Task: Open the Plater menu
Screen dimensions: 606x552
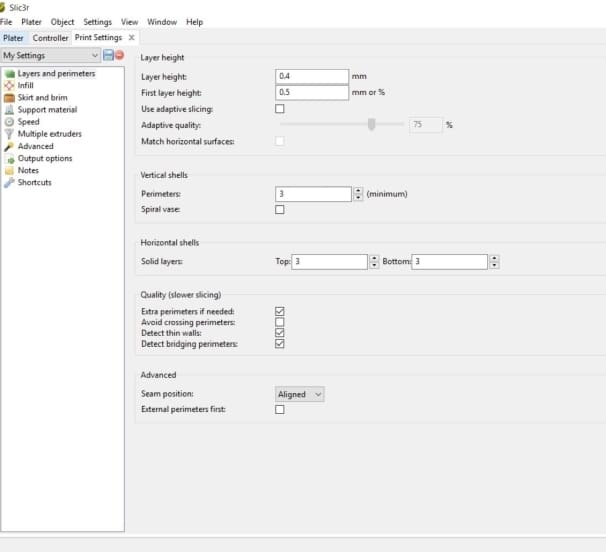Action: (31, 22)
